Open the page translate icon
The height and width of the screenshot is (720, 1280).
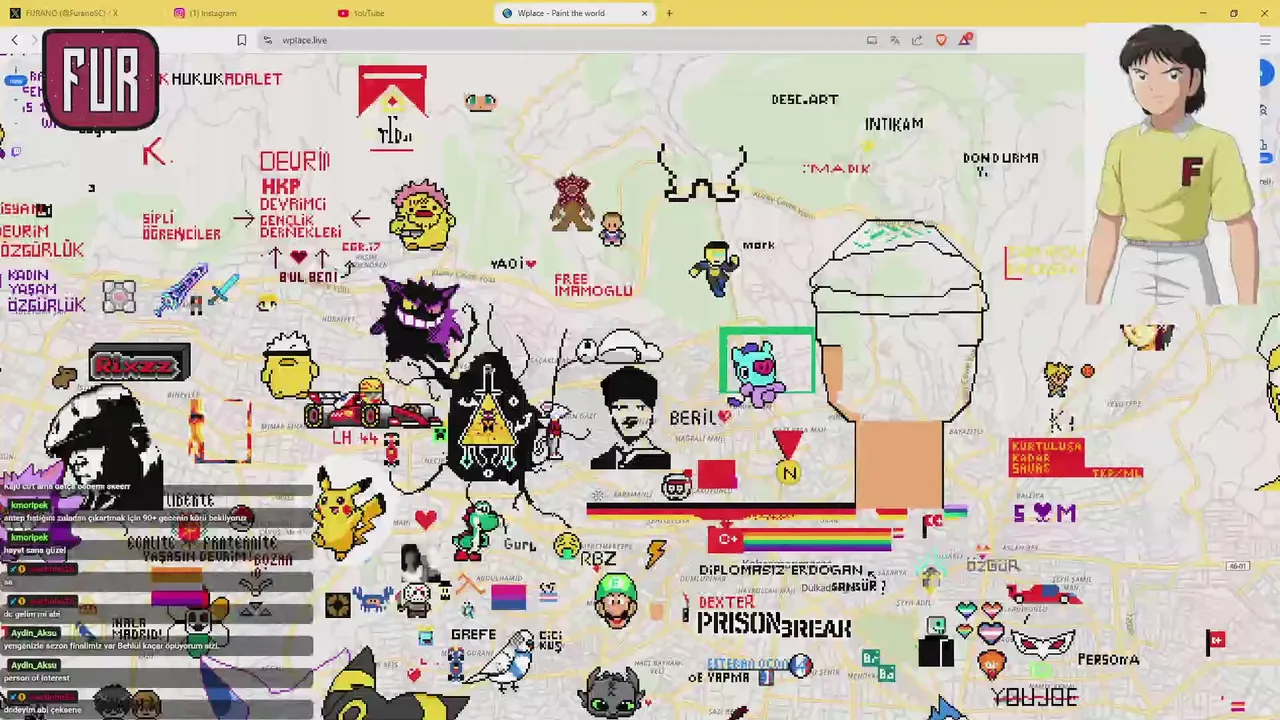[894, 40]
